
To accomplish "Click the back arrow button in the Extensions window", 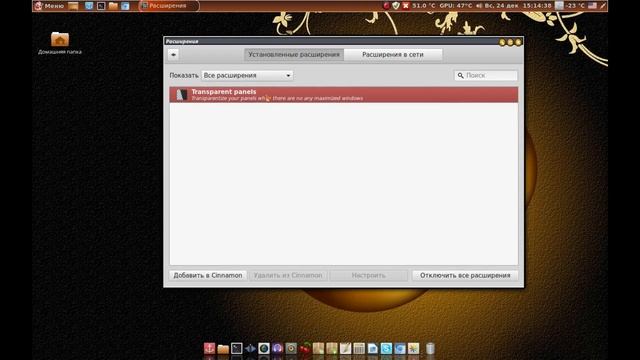I will coord(173,54).
